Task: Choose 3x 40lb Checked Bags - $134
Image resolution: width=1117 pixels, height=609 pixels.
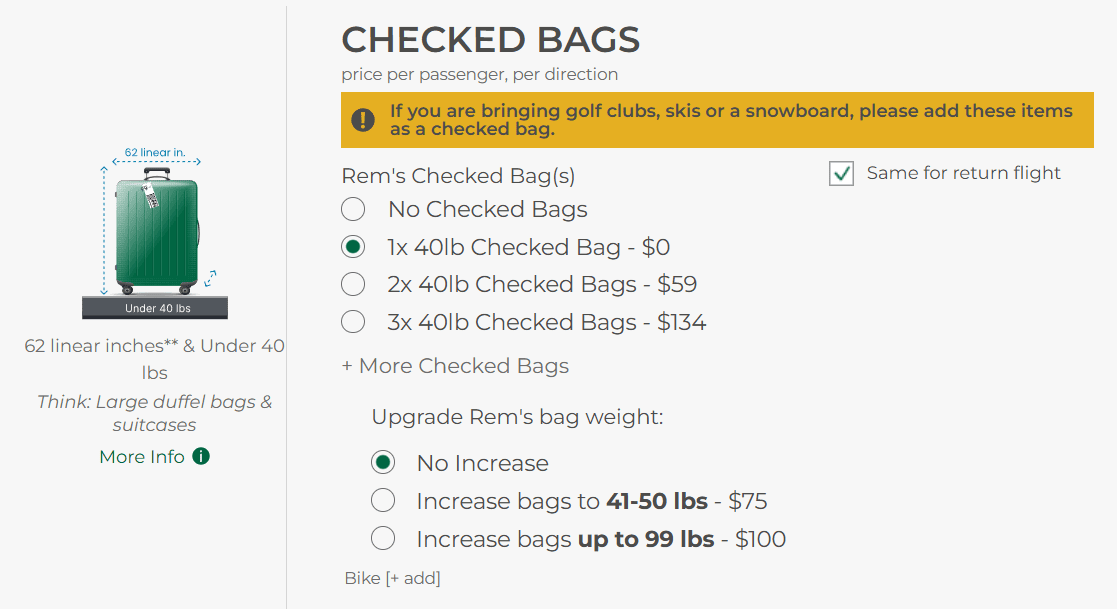Action: click(353, 322)
